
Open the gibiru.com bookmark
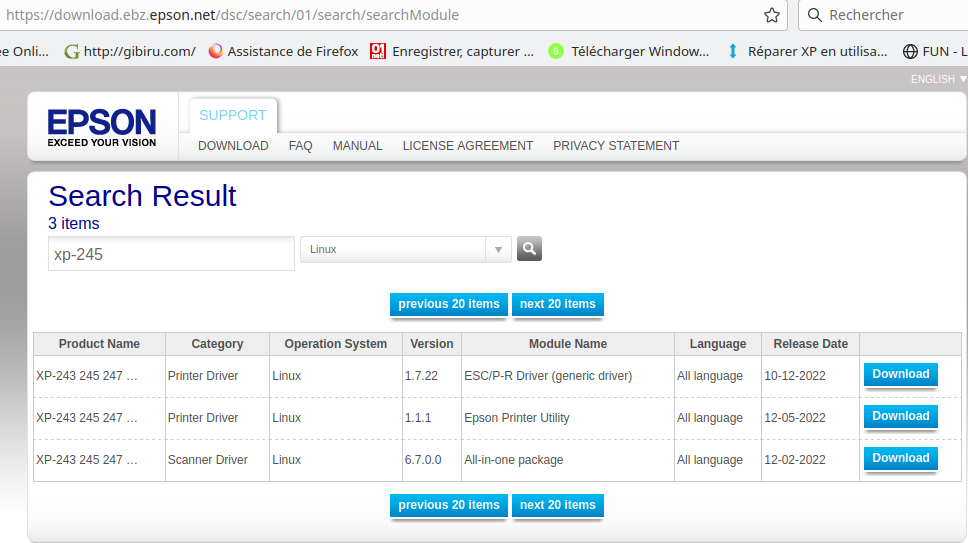tap(130, 51)
